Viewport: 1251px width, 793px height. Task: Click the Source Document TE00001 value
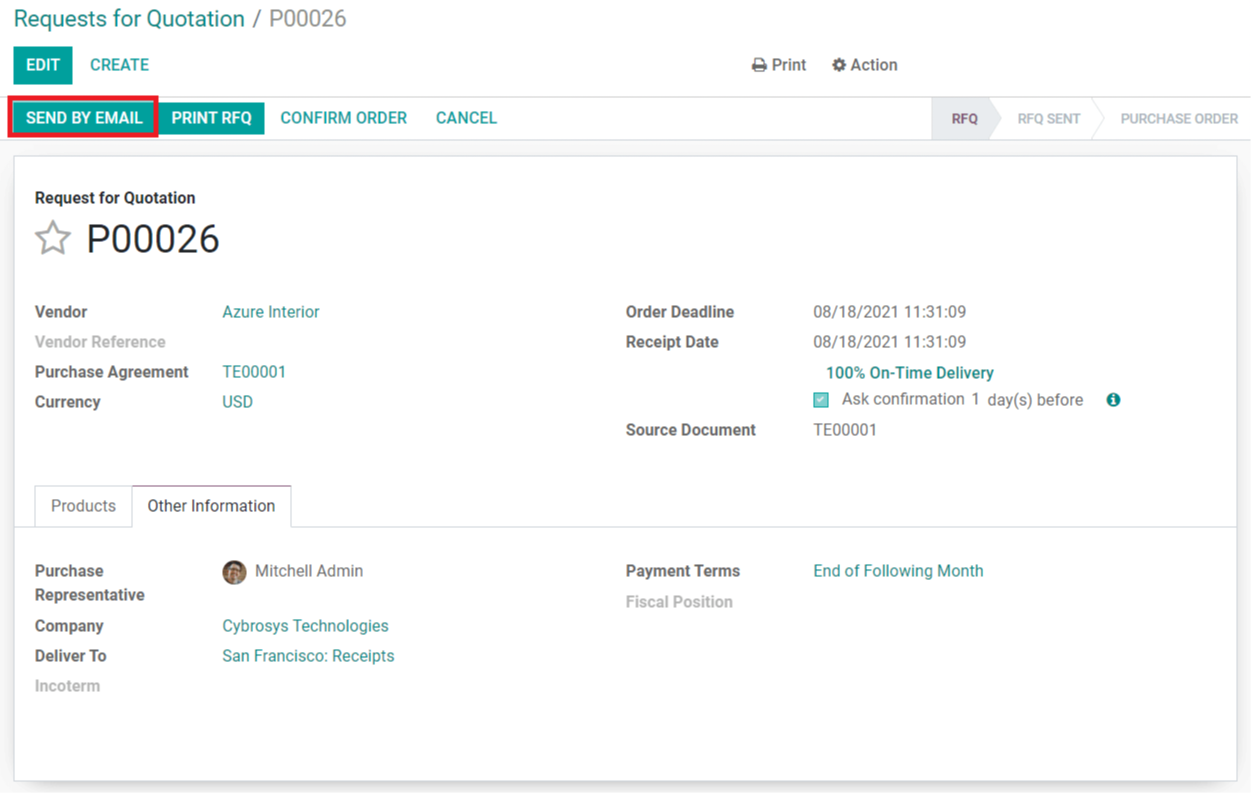[845, 430]
